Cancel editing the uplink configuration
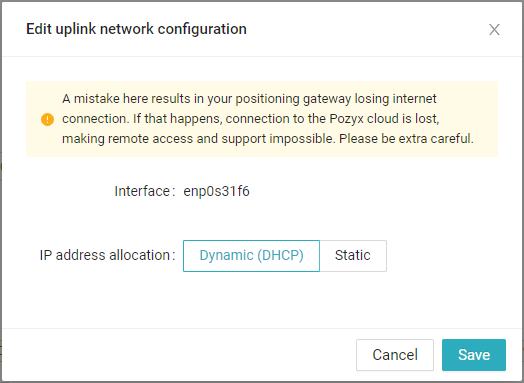The image size is (524, 383). (395, 355)
